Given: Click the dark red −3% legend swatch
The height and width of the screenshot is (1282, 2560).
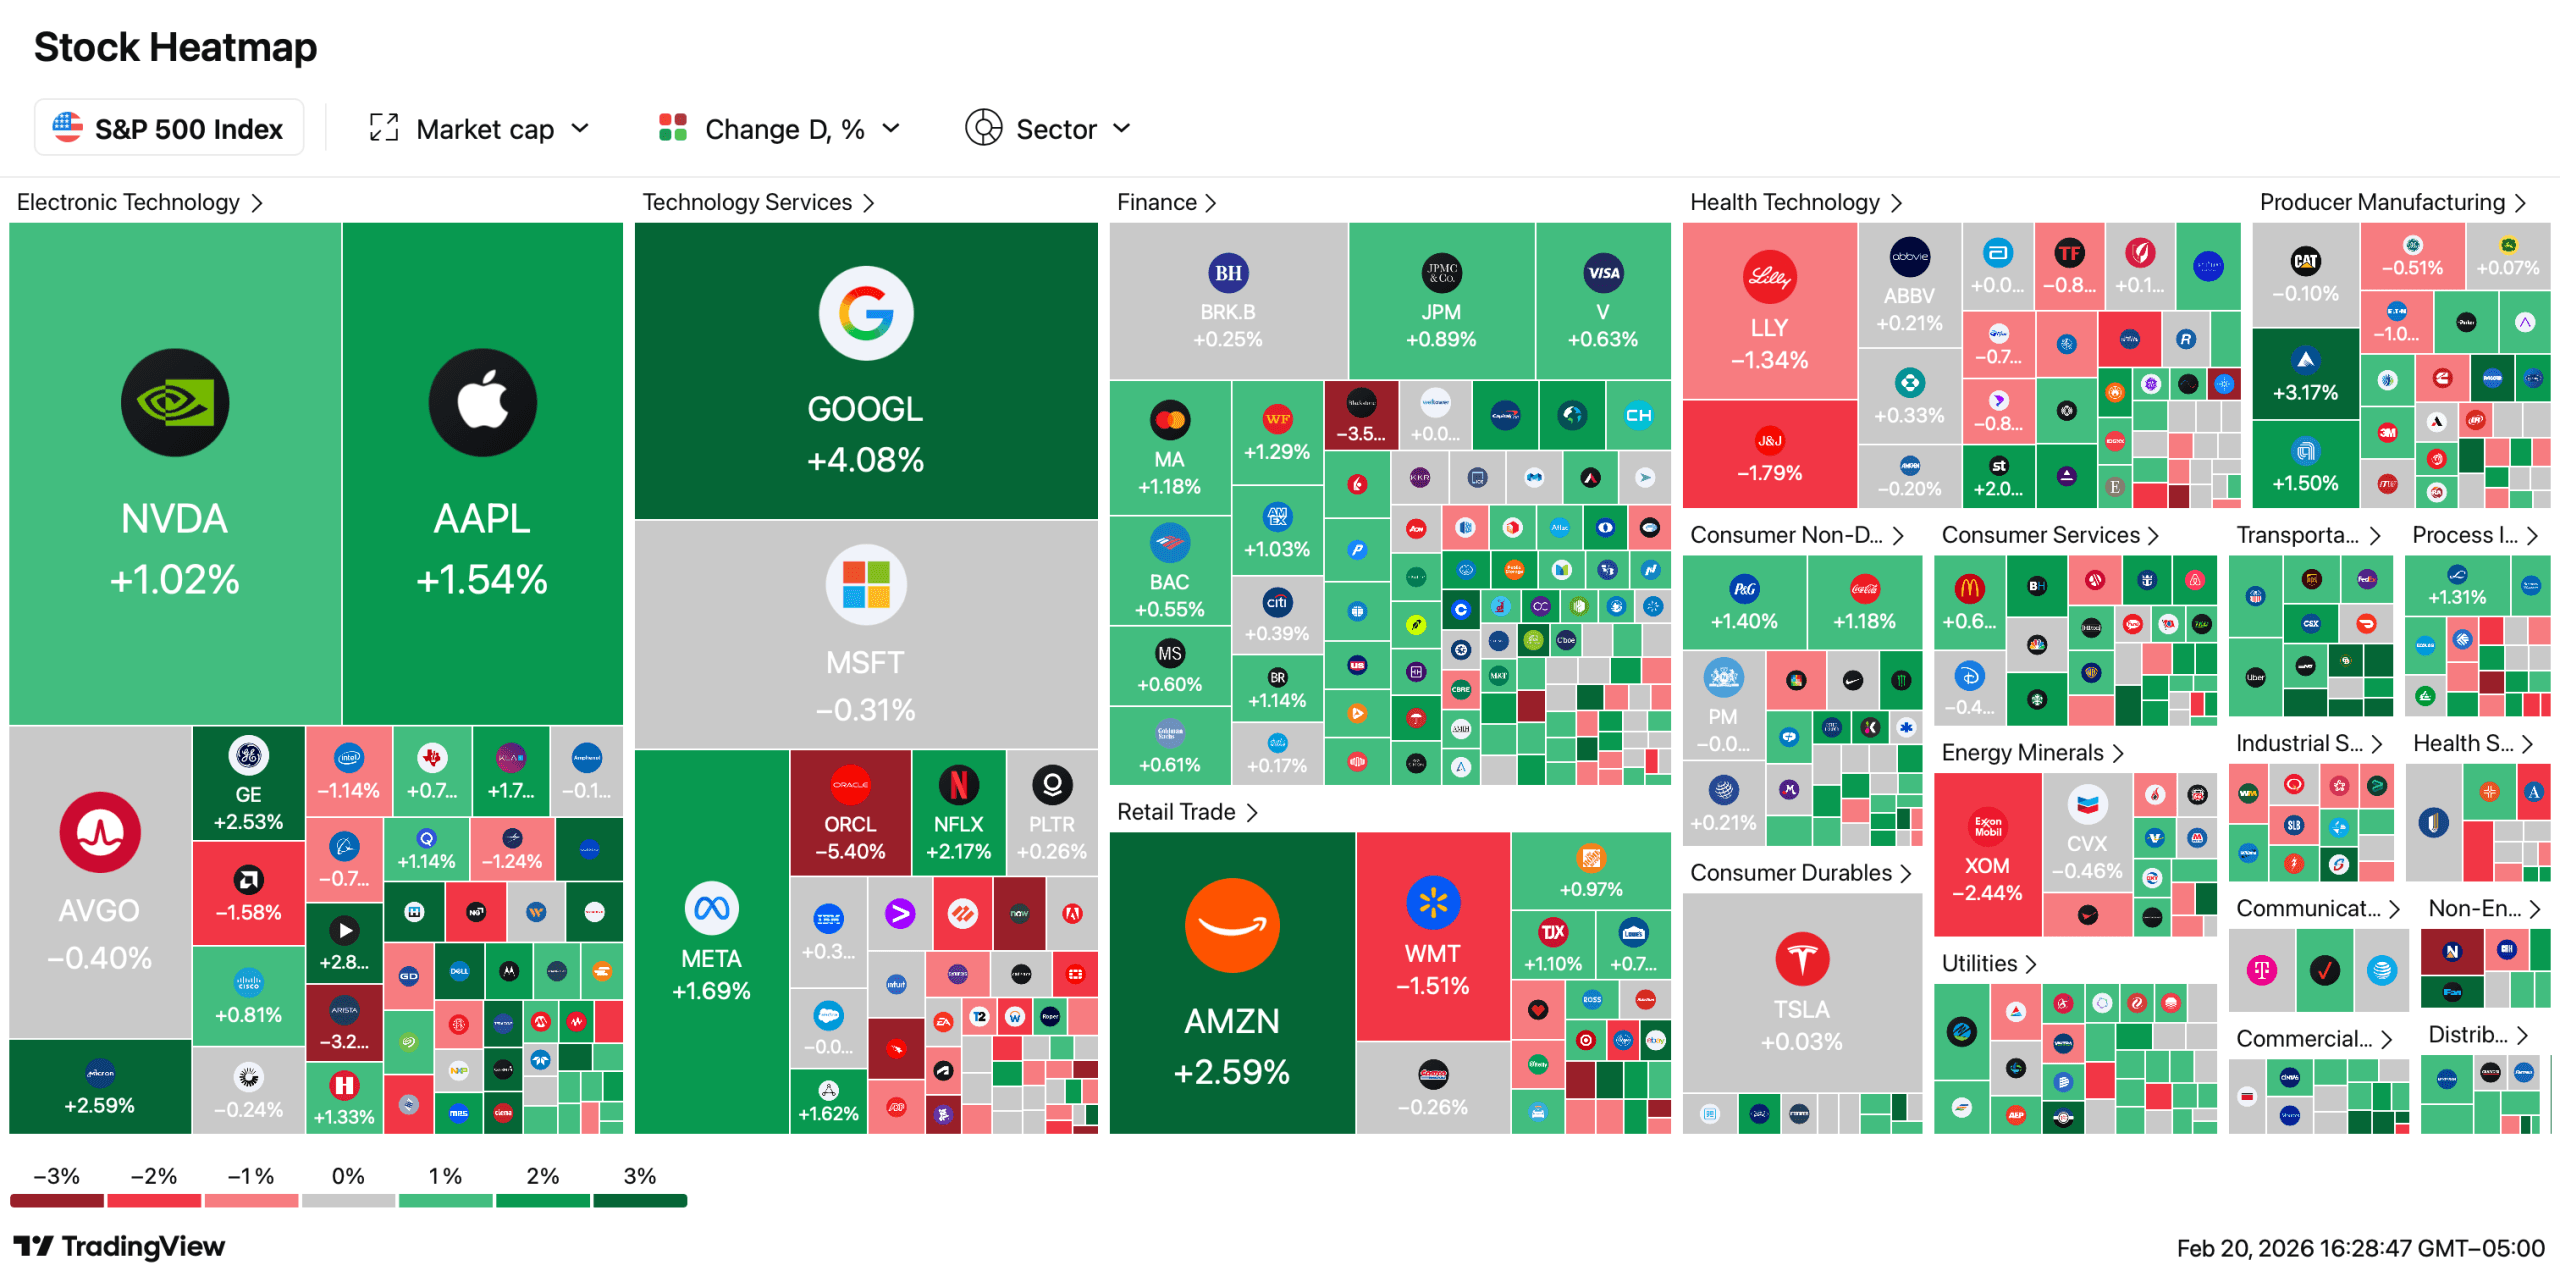Looking at the screenshot, I should [x=57, y=1201].
